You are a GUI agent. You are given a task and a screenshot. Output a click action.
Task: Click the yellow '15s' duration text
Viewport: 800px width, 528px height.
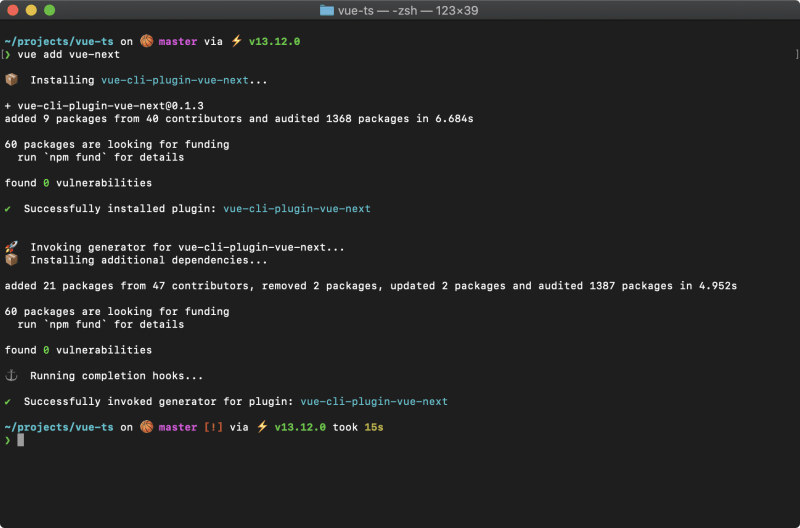374,427
